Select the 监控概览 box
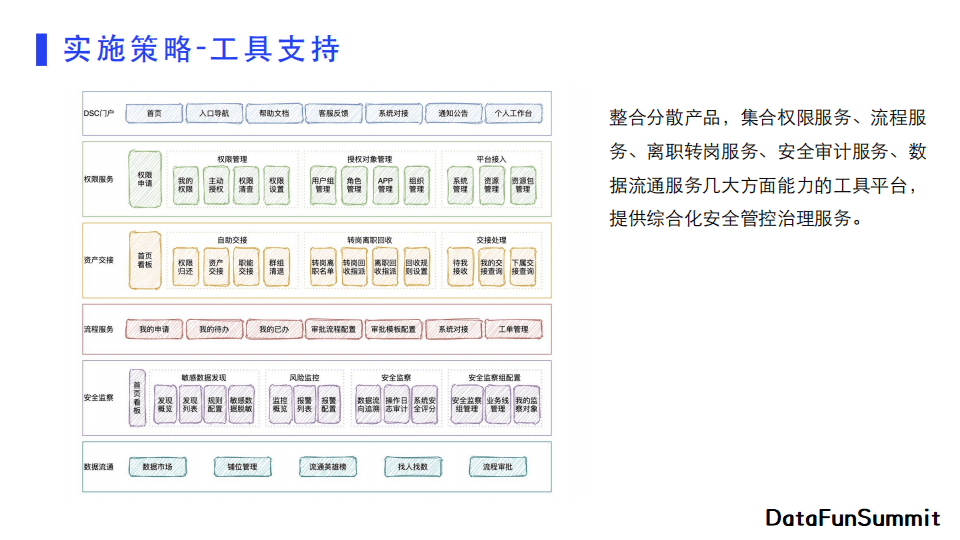 pyautogui.click(x=280, y=405)
